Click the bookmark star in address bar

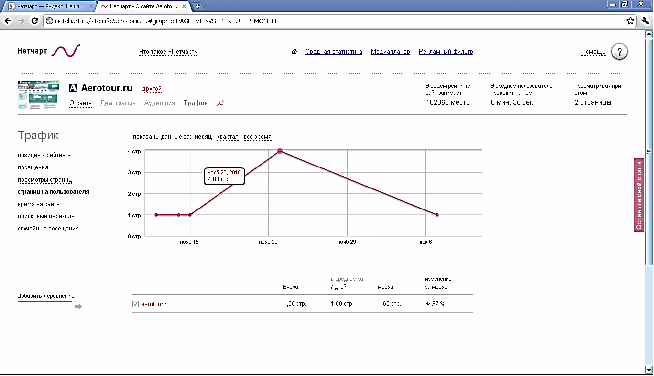click(x=630, y=21)
